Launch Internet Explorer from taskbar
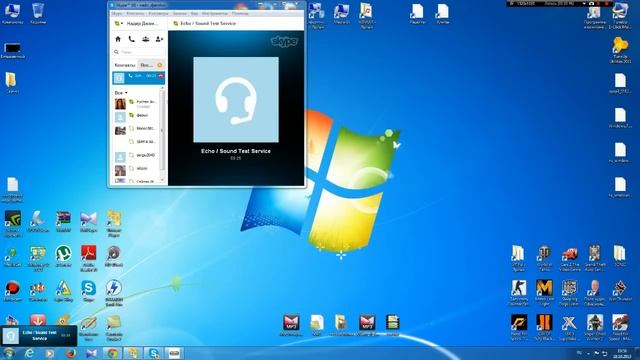Screen dimensions: 640x360 (x=29, y=353)
